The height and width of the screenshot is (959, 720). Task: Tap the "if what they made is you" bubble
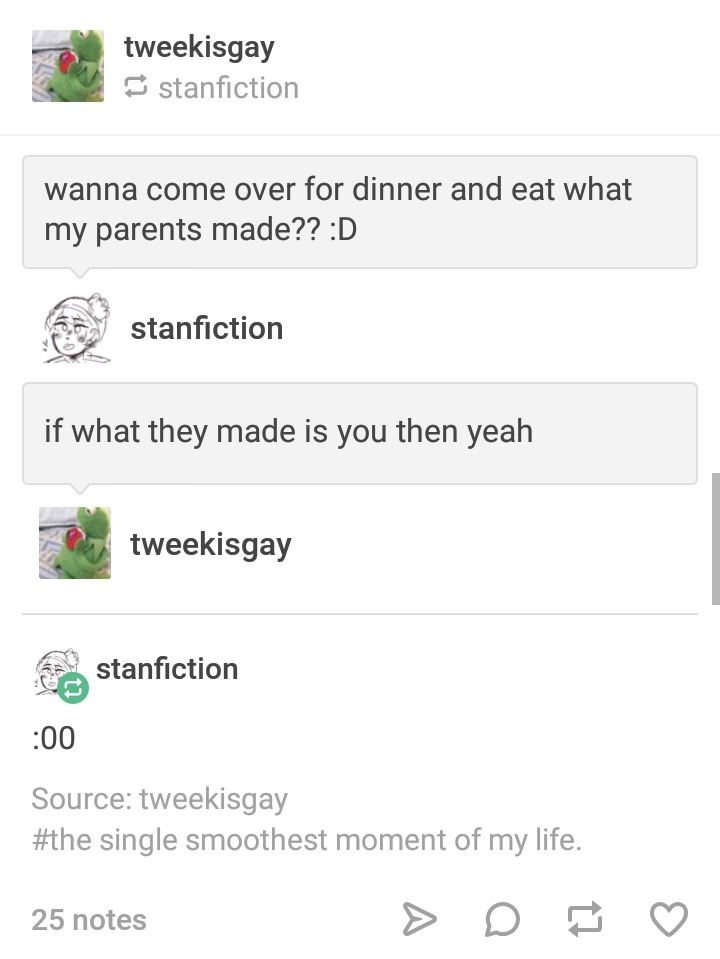tap(359, 432)
